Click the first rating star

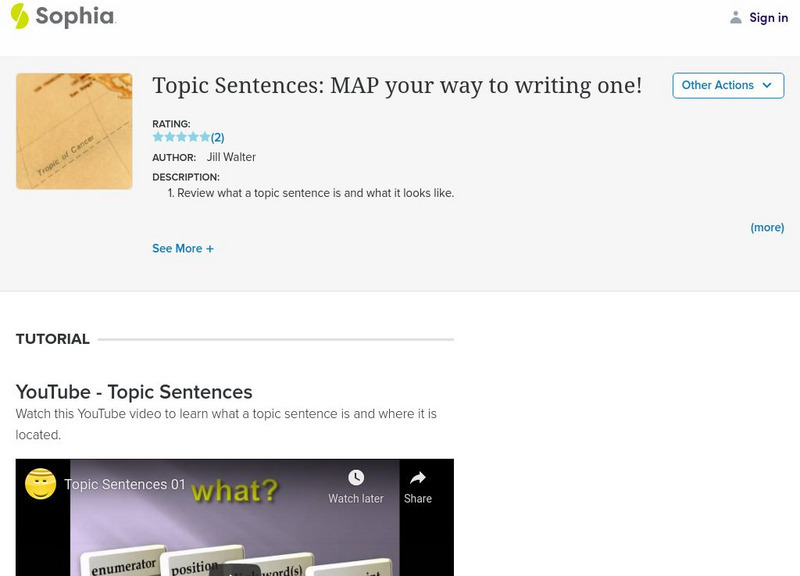coord(158,137)
